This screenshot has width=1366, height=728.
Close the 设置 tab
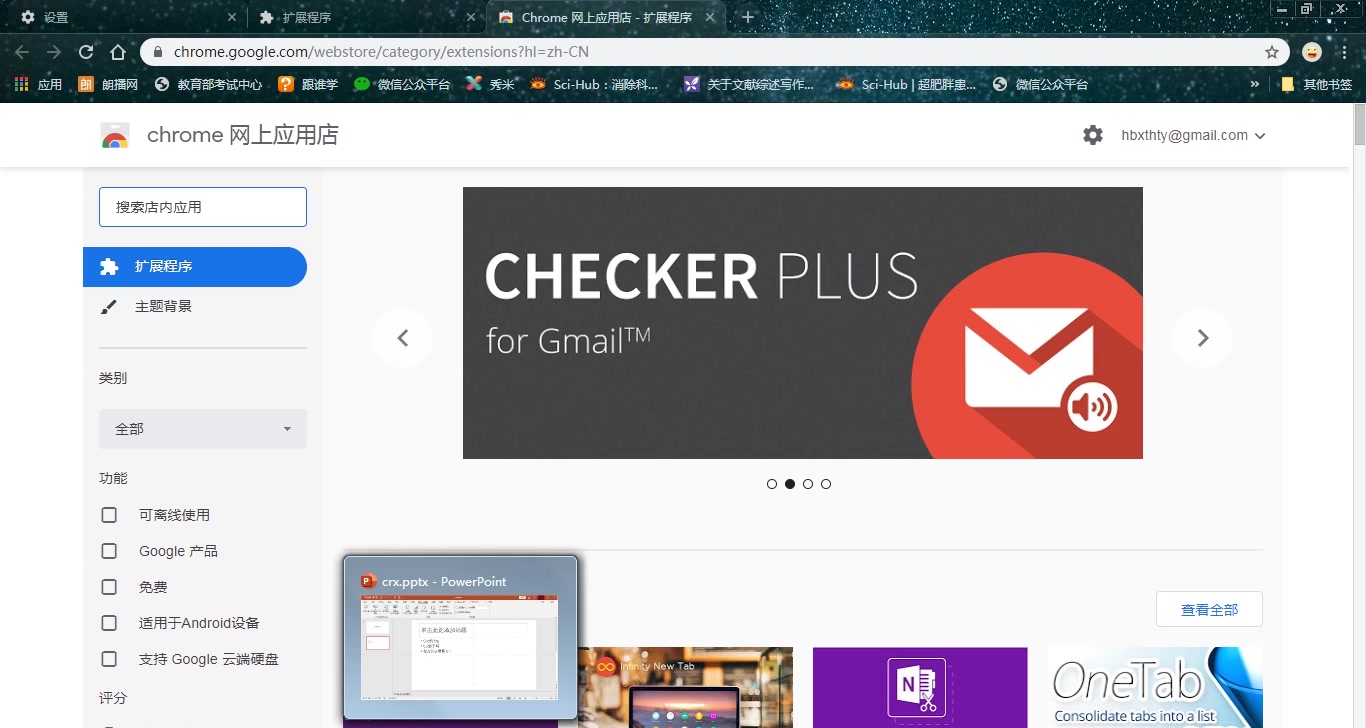click(232, 17)
